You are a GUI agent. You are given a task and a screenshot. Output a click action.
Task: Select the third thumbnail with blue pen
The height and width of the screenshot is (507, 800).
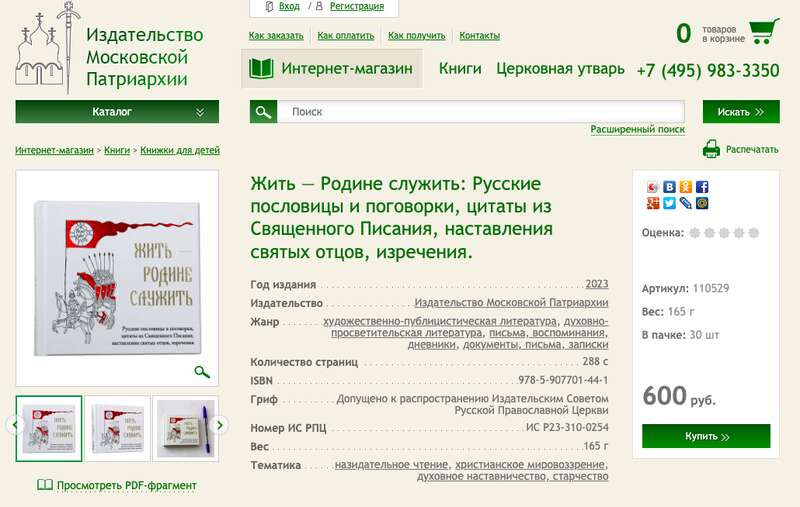(186, 428)
